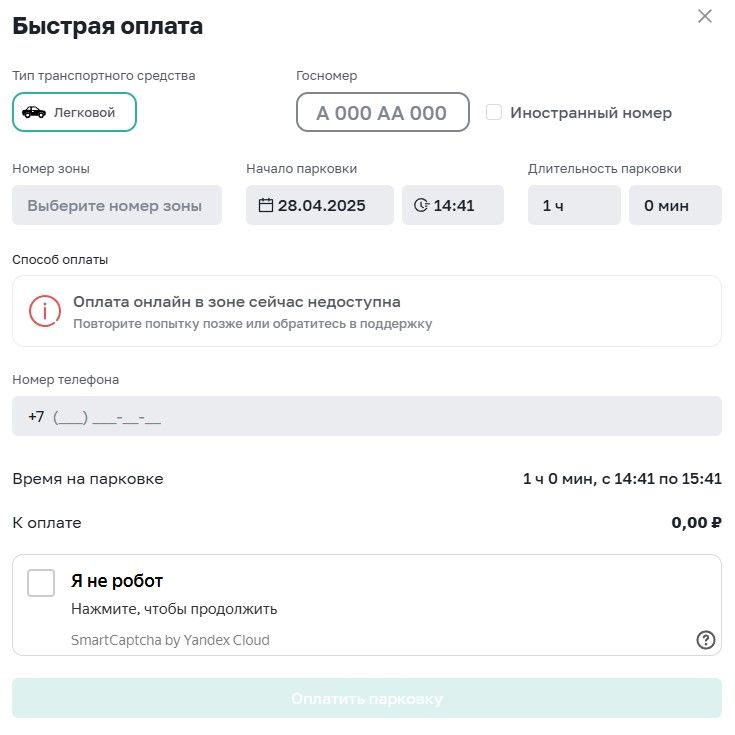
Task: Click the car icon for Легковой
Action: (34, 112)
